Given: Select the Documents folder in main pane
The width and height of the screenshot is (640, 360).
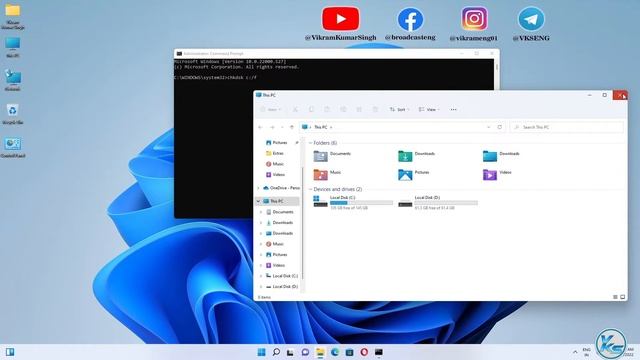Looking at the screenshot, I should click(332, 156).
